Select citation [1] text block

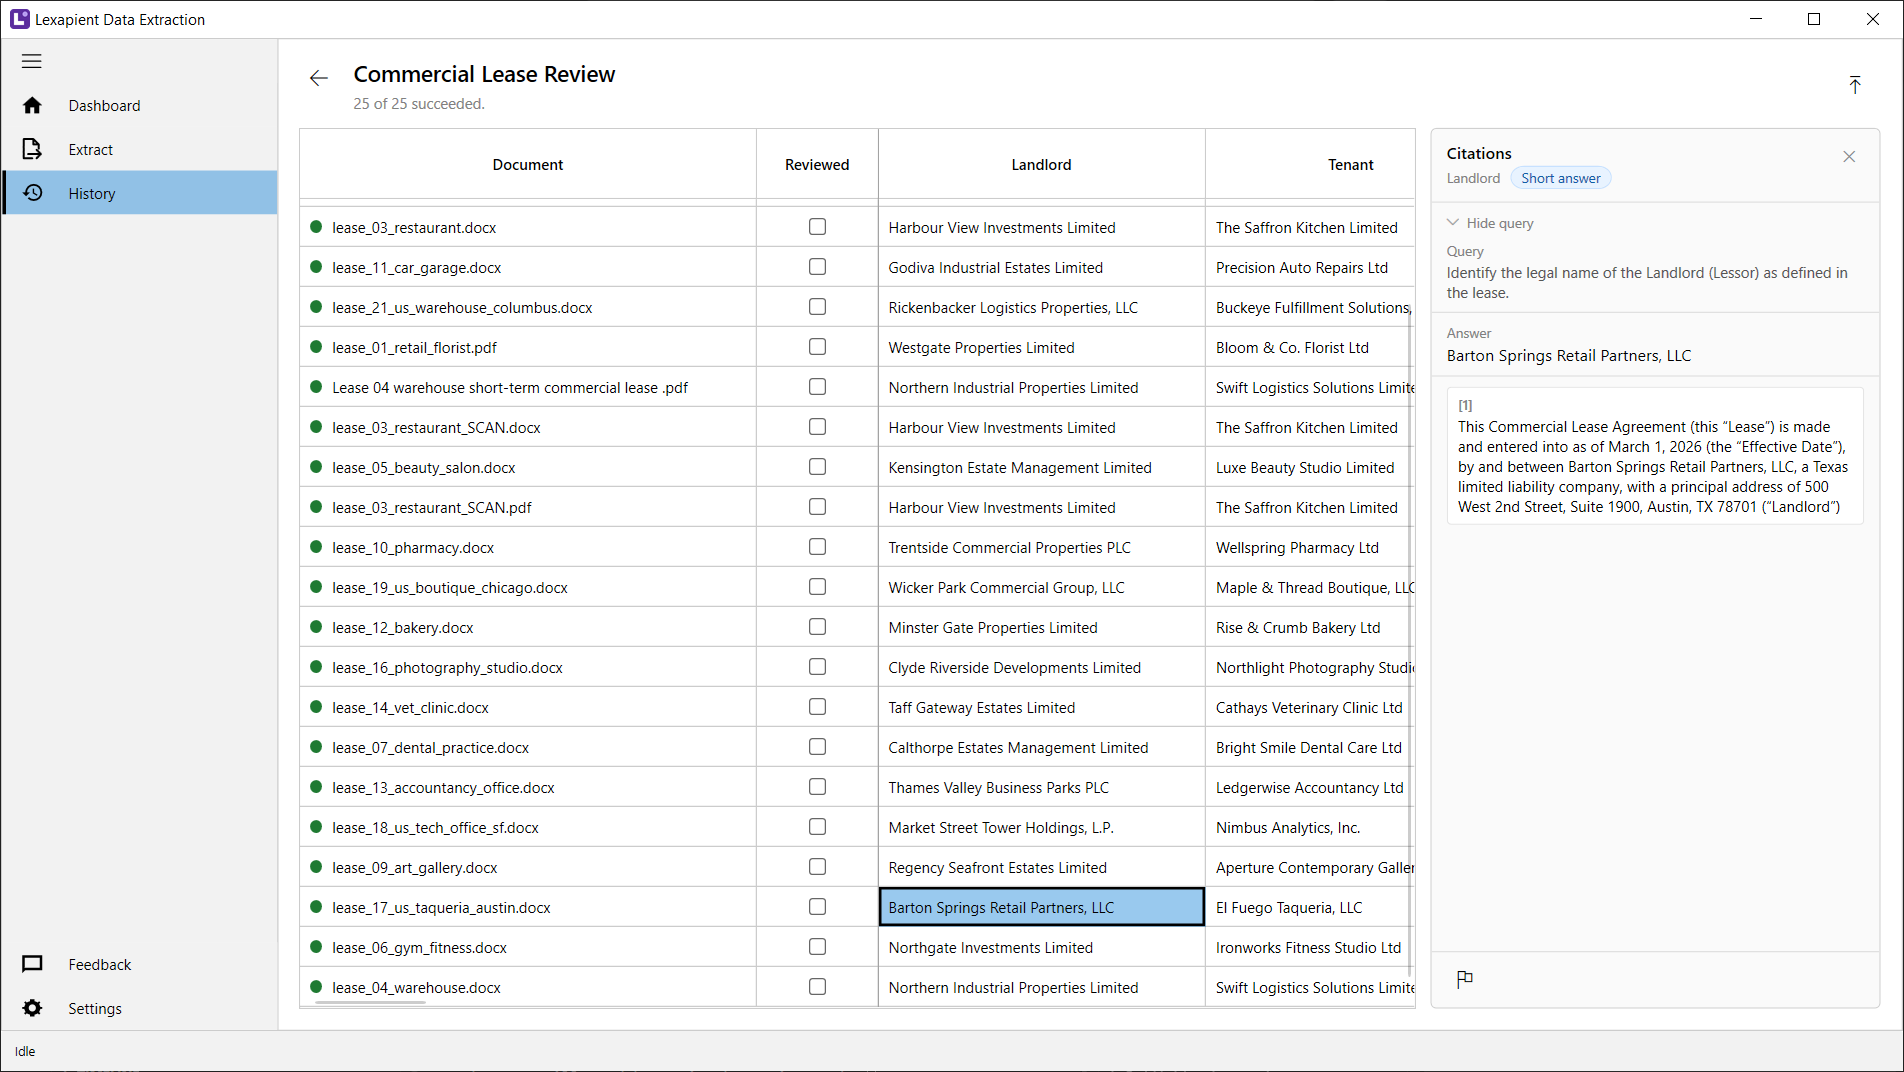click(1655, 456)
